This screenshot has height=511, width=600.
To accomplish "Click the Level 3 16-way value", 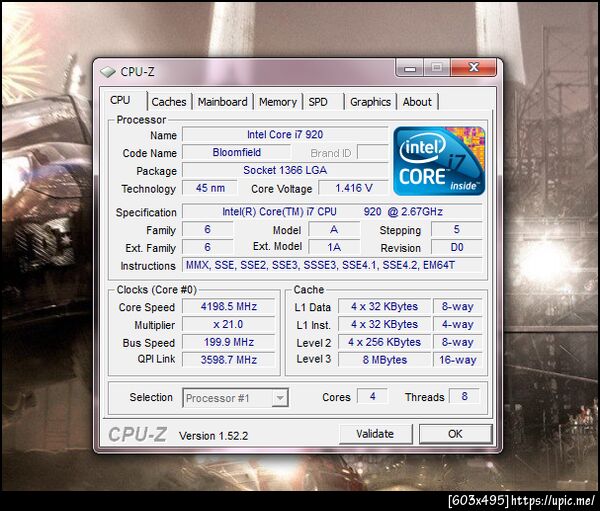I will point(458,360).
